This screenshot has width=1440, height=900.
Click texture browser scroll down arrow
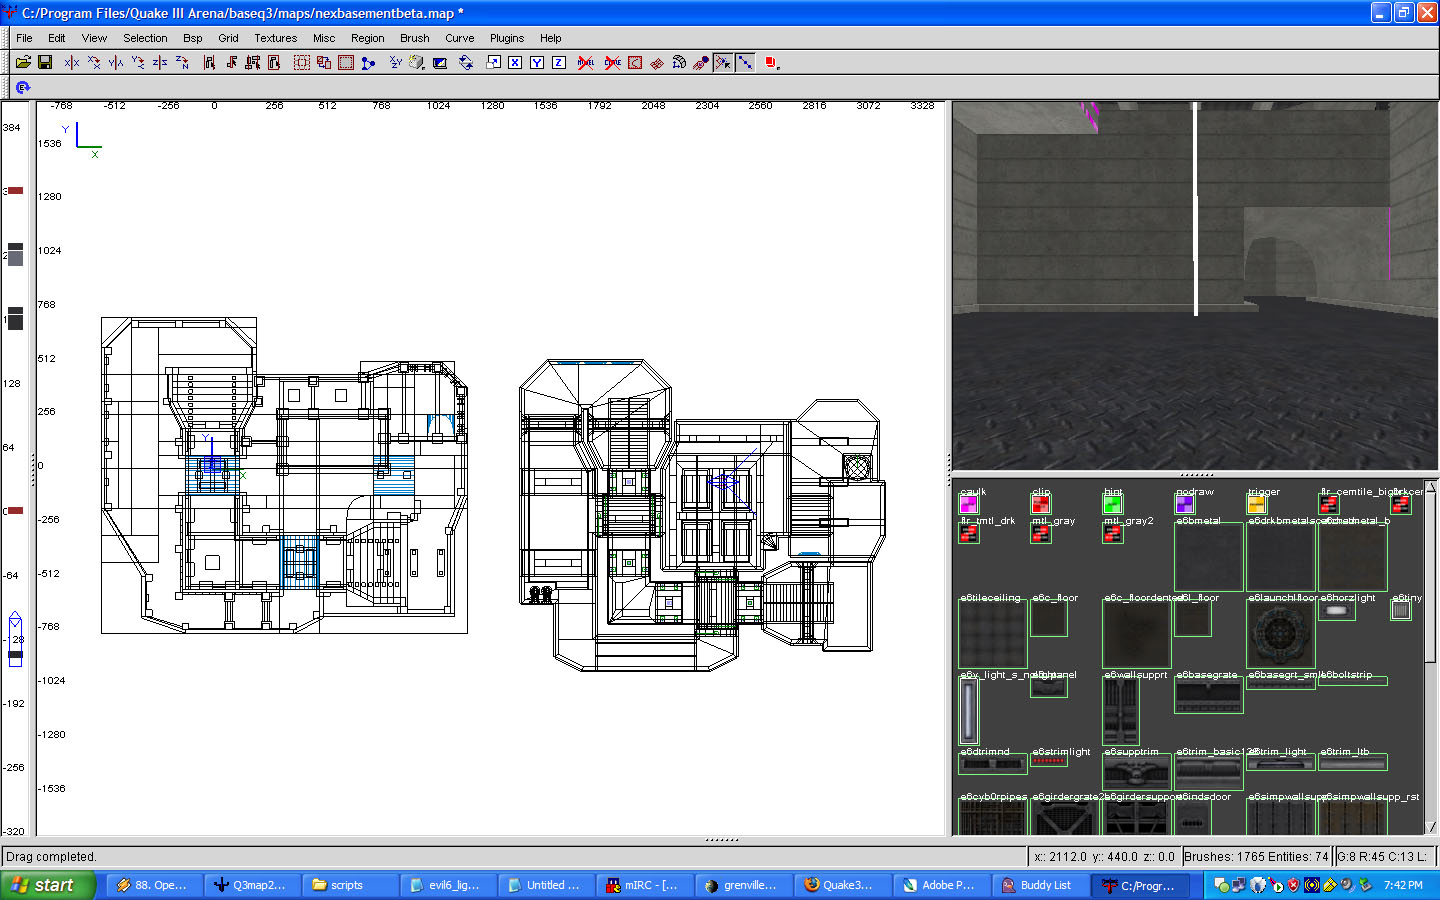click(1430, 826)
